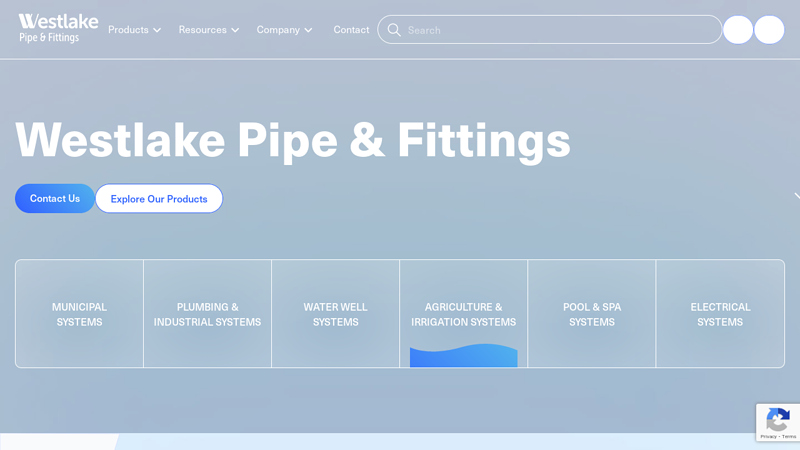Click the Westlake Pipe & Fittings logo
The height and width of the screenshot is (450, 800).
[58, 29]
